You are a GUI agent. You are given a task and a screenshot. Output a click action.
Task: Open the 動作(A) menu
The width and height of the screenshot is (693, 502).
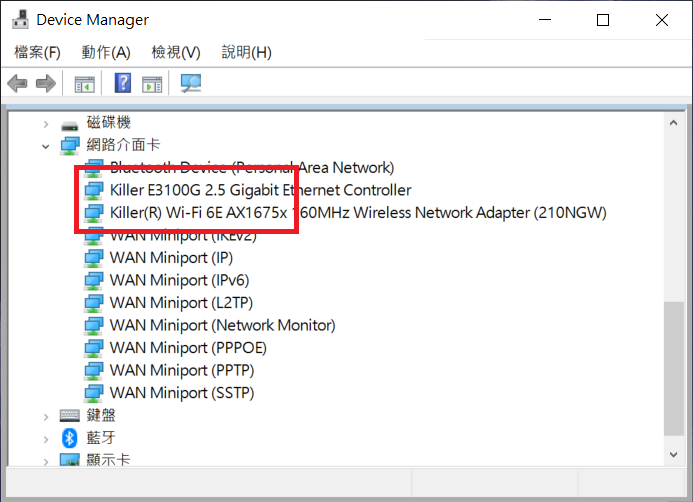pos(106,52)
